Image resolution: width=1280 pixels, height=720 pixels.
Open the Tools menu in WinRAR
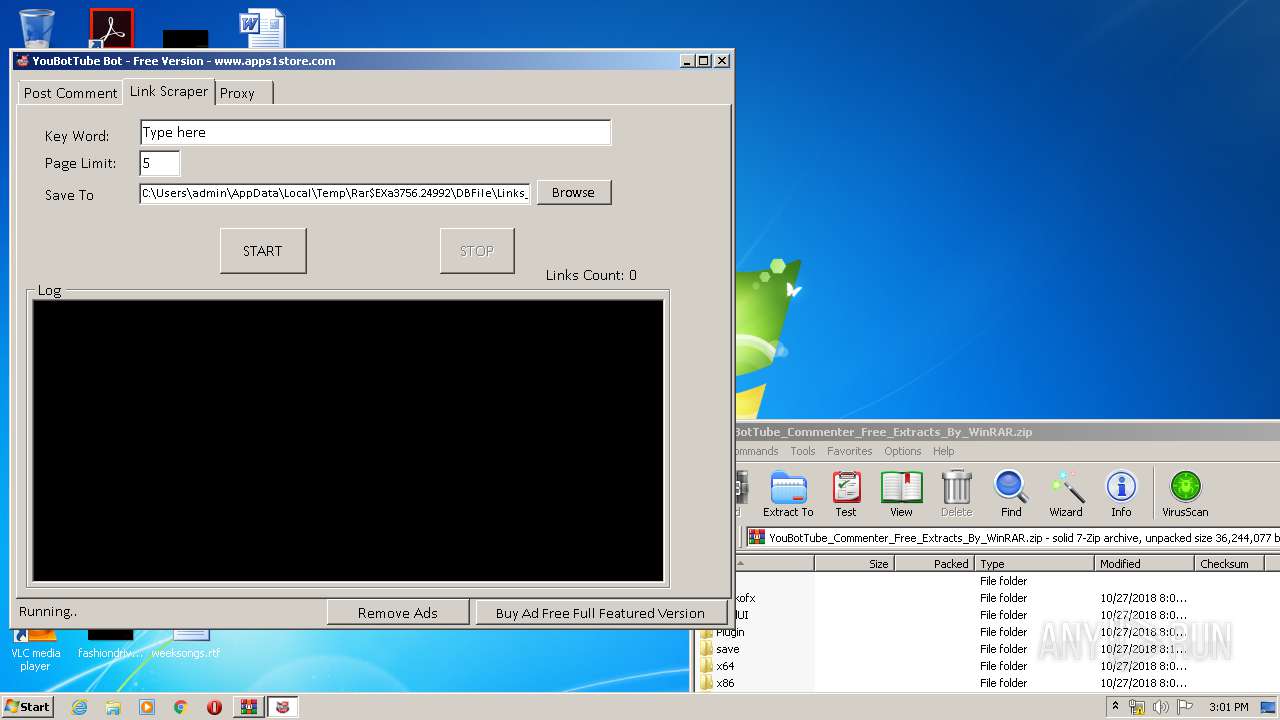coord(802,451)
